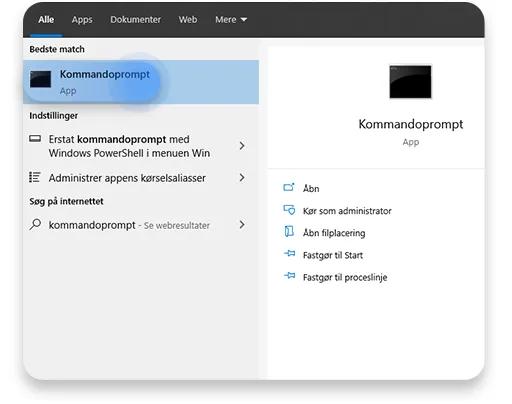This screenshot has height=404, width=512.
Task: Click Kommandoprompt title in preview pane
Action: [x=411, y=124]
